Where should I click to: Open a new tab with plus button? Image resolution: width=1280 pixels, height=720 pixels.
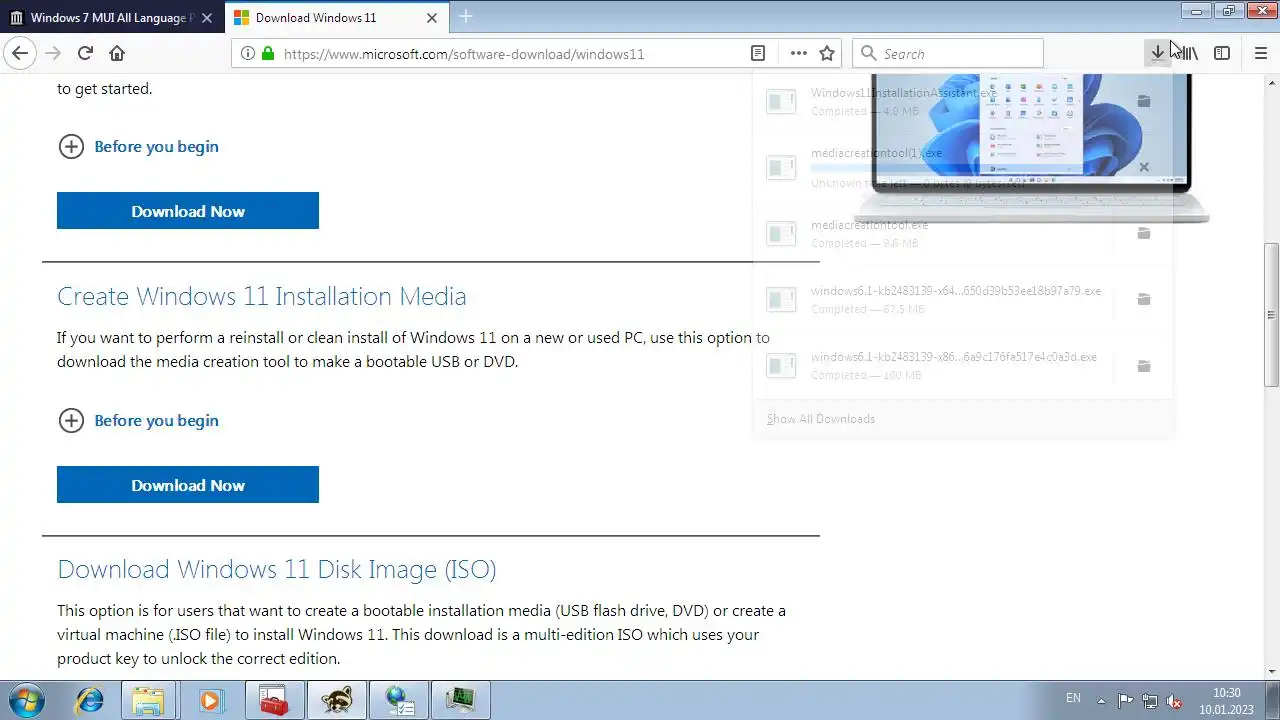pyautogui.click(x=466, y=17)
